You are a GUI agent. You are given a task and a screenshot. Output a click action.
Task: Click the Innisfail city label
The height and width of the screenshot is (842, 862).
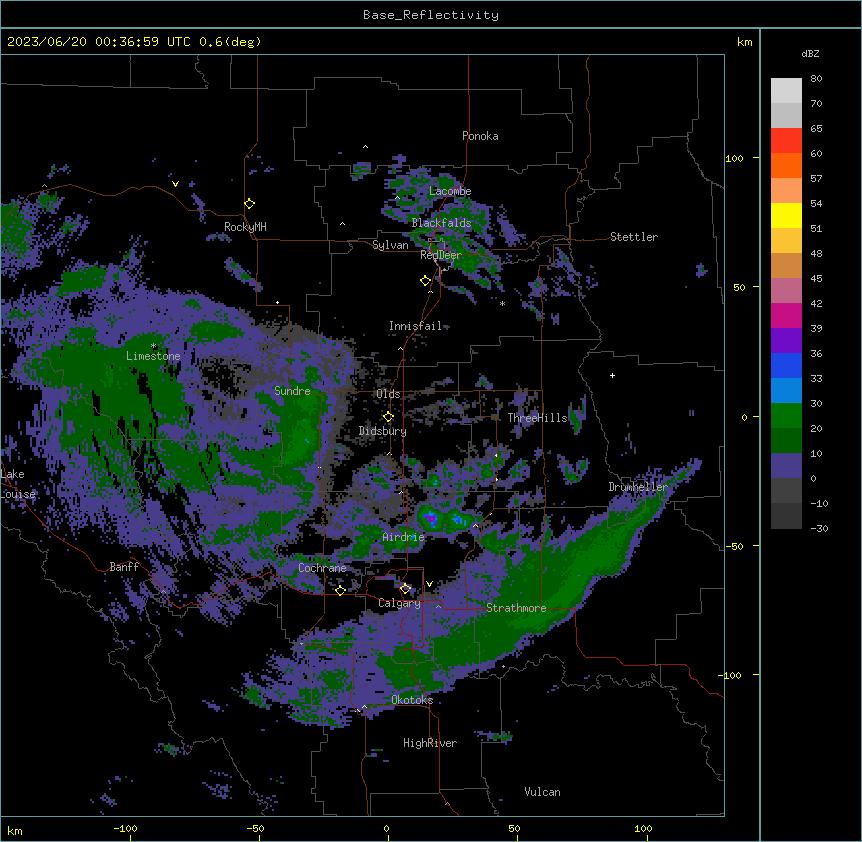[x=415, y=326]
